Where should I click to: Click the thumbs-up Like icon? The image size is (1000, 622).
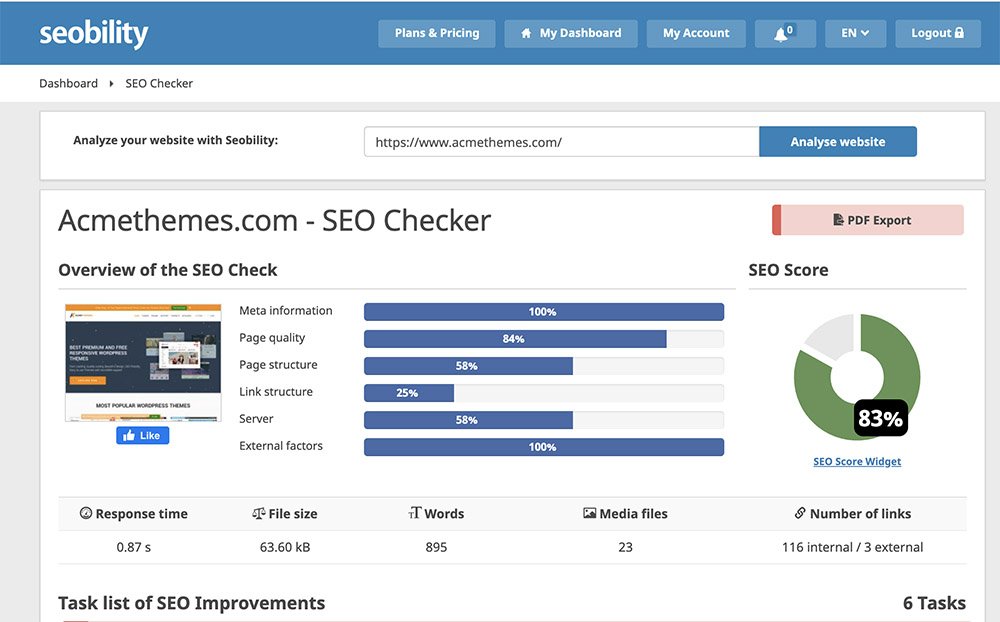pyautogui.click(x=129, y=435)
